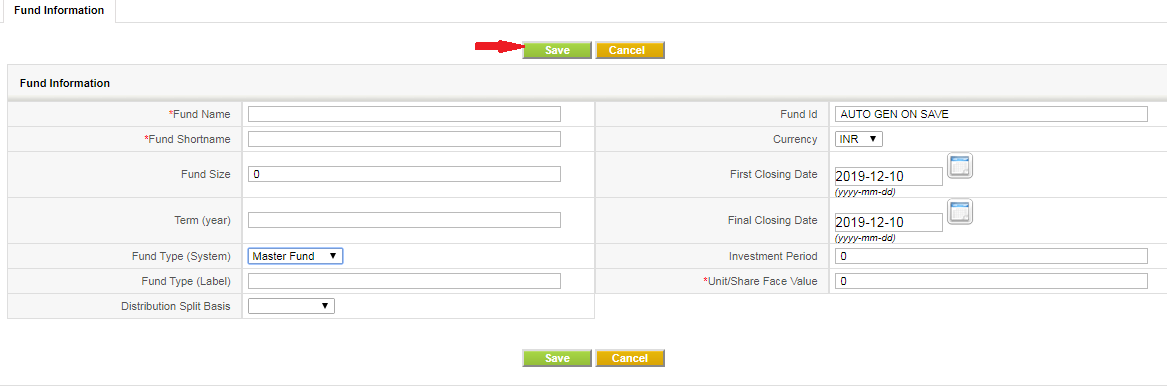Click the bottom Cancel button

(630, 359)
